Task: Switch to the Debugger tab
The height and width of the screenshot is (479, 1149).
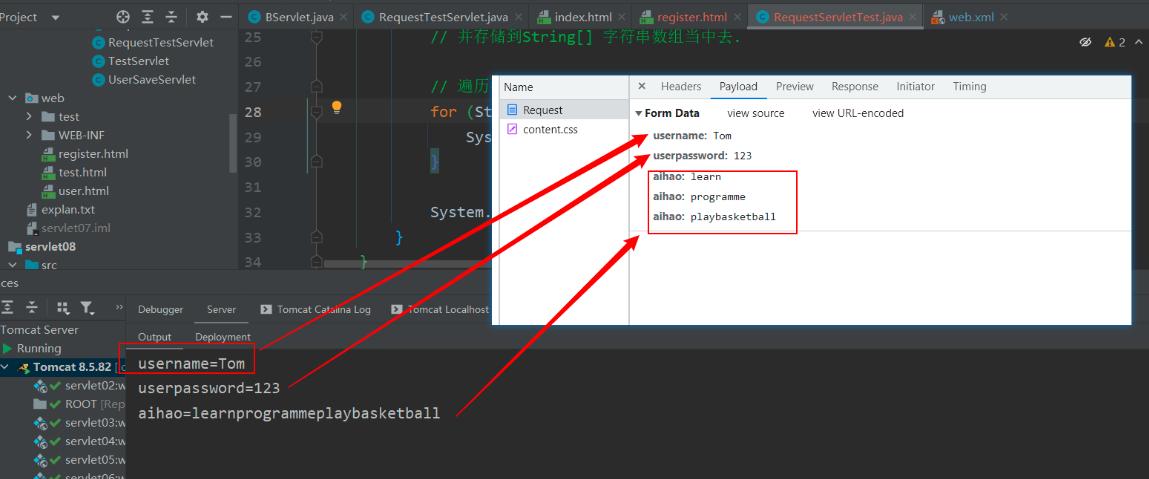Action: (160, 309)
